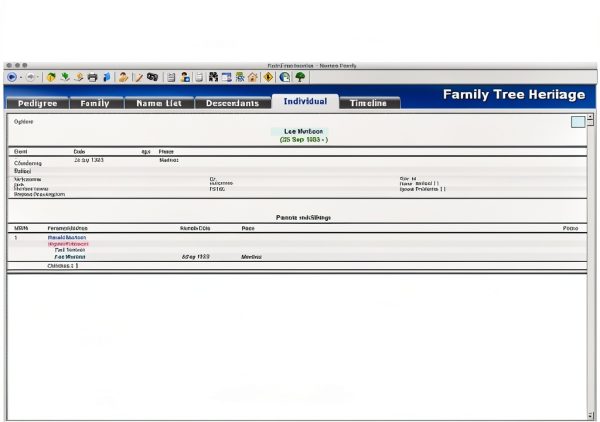Viewport: 600px width, 422px height.
Task: Click the gray document pages icon
Action: click(199, 78)
